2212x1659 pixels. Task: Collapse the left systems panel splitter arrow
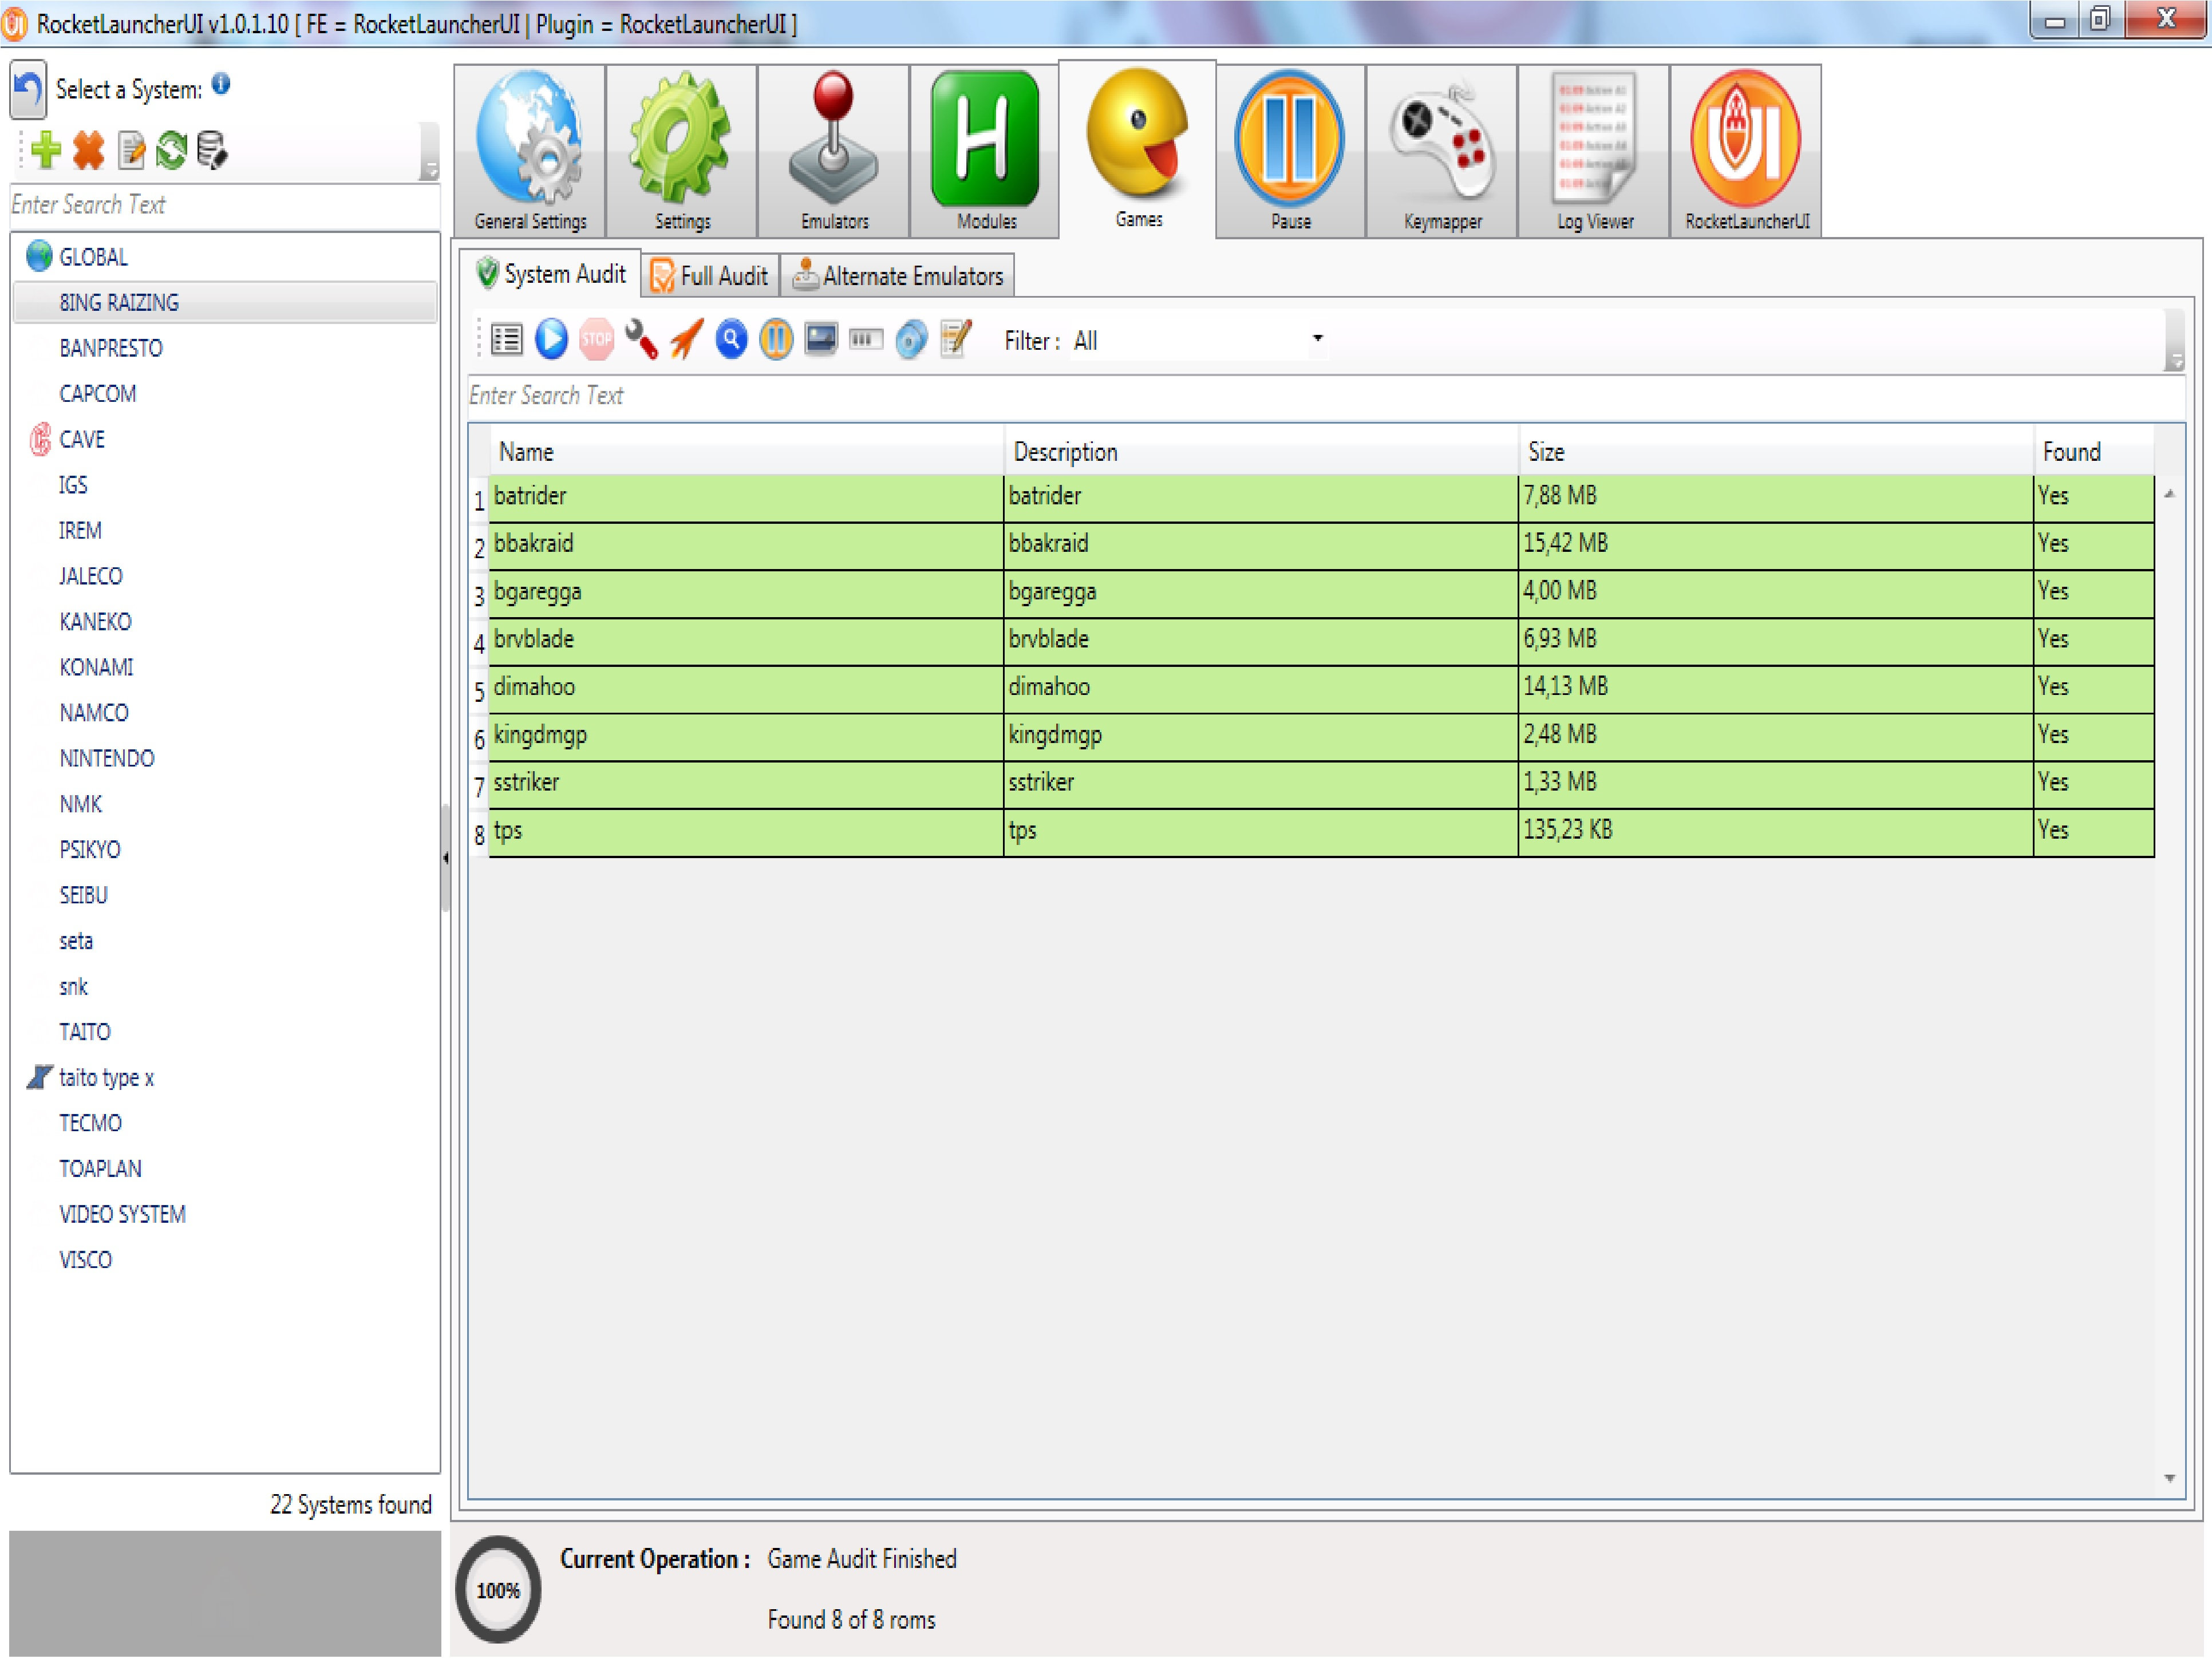pyautogui.click(x=445, y=858)
